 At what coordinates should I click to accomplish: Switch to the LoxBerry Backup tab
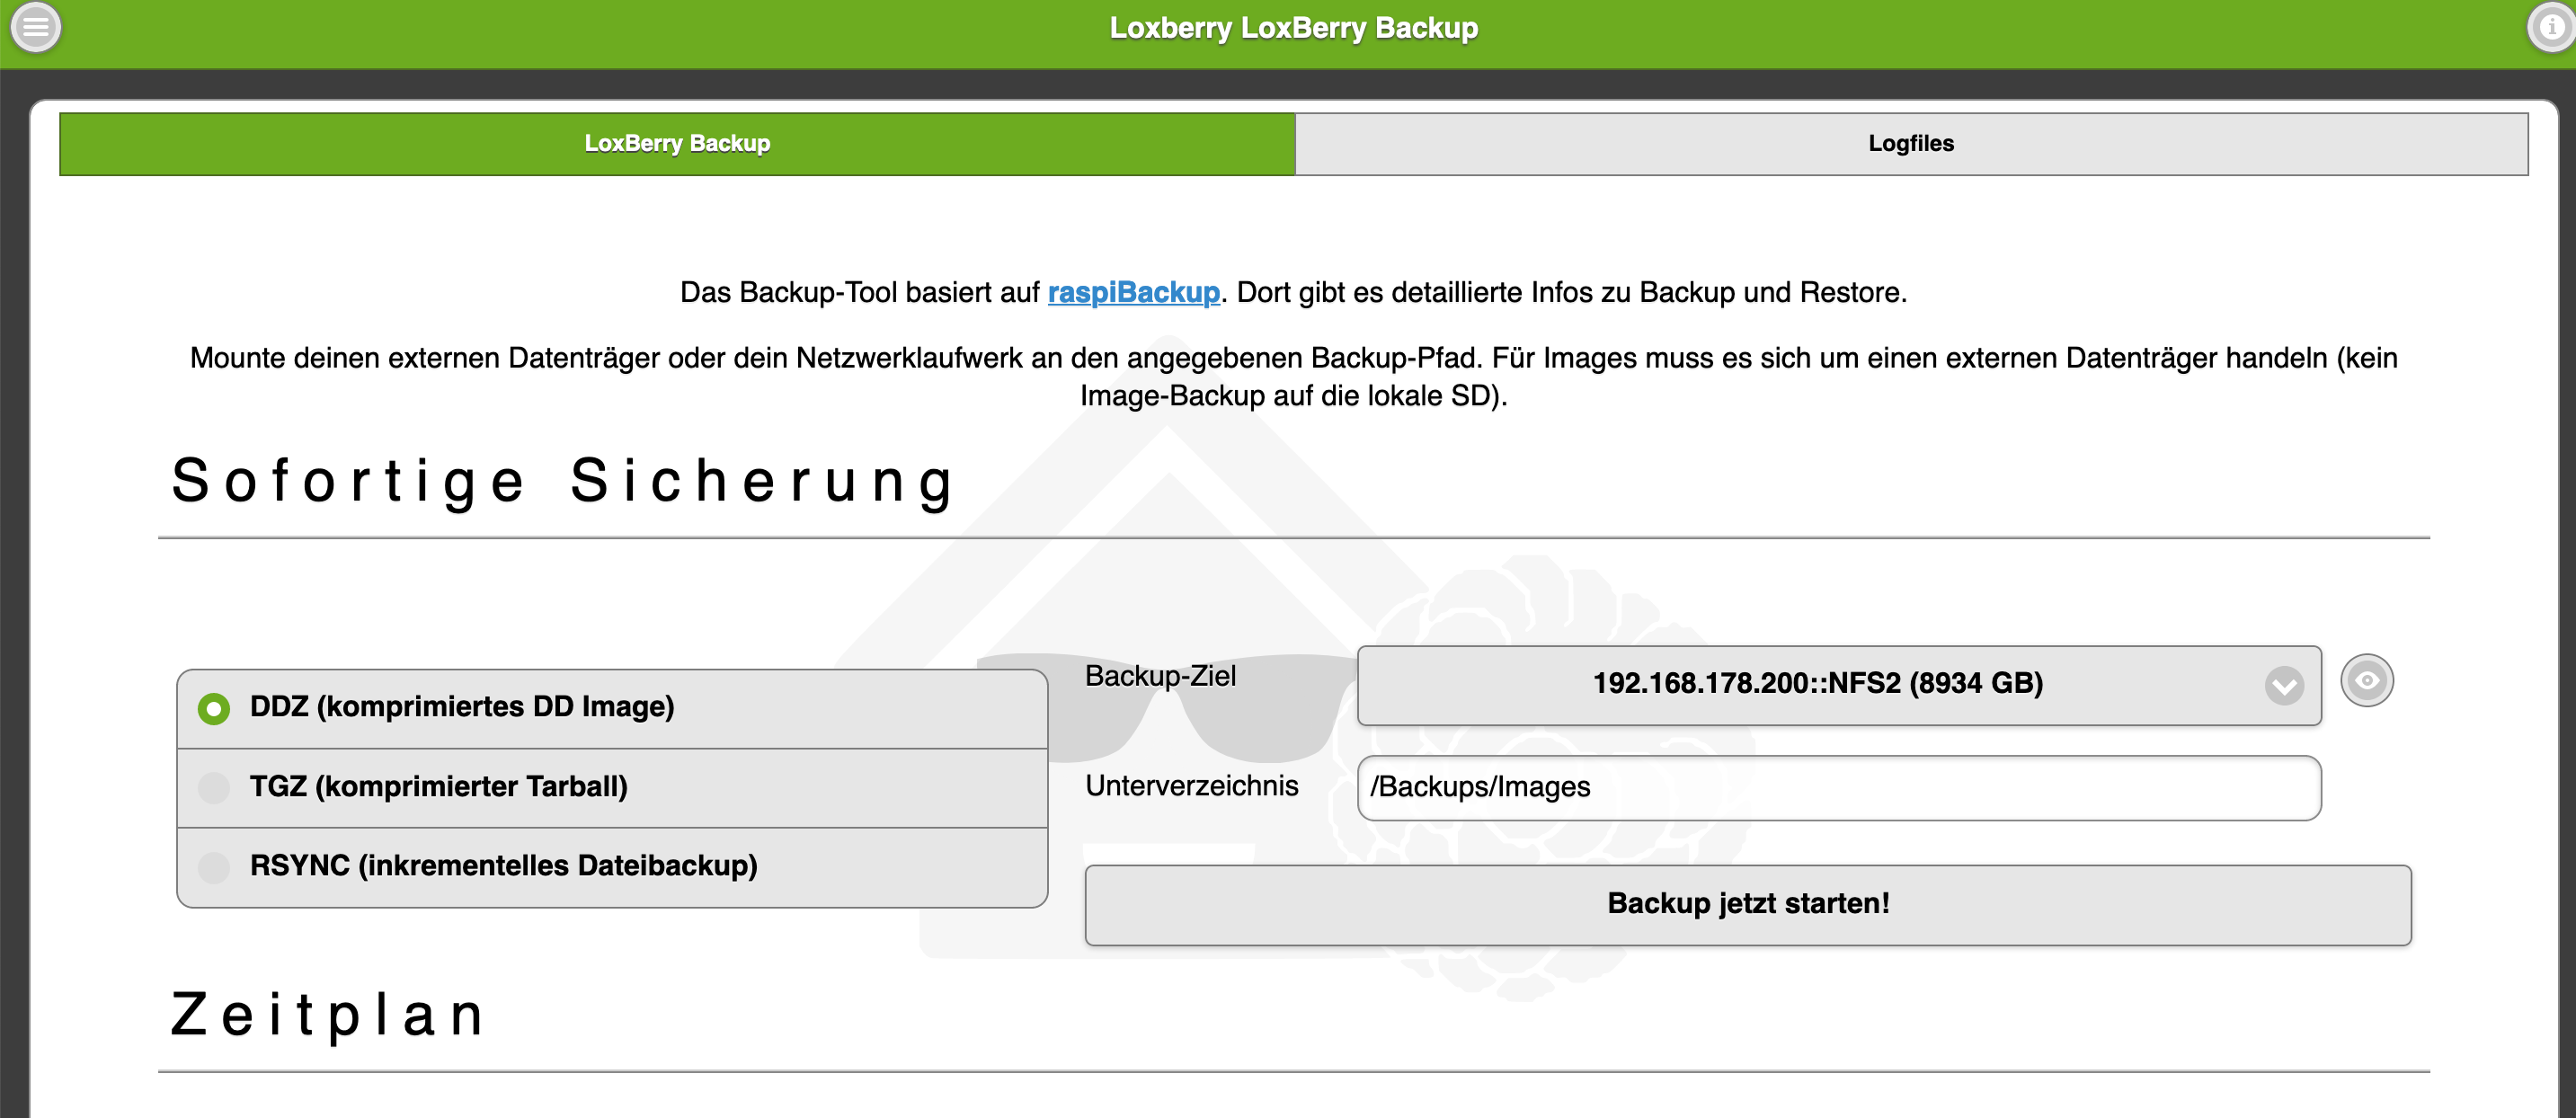click(677, 144)
